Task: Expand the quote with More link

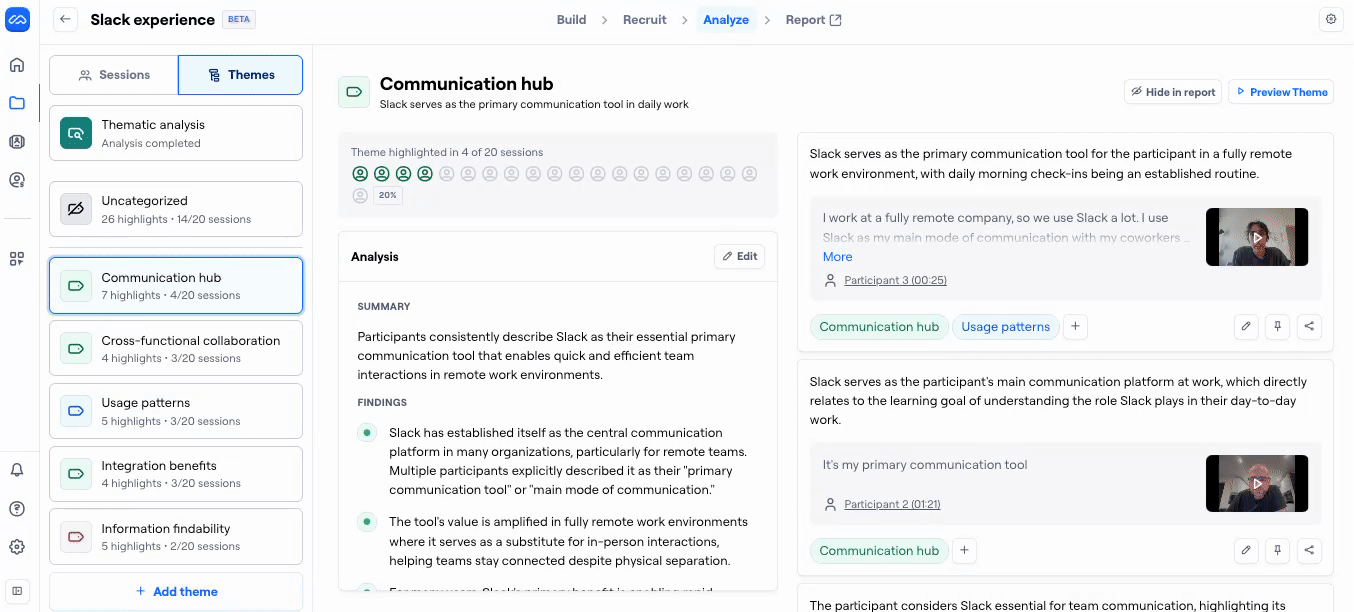Action: 837,257
